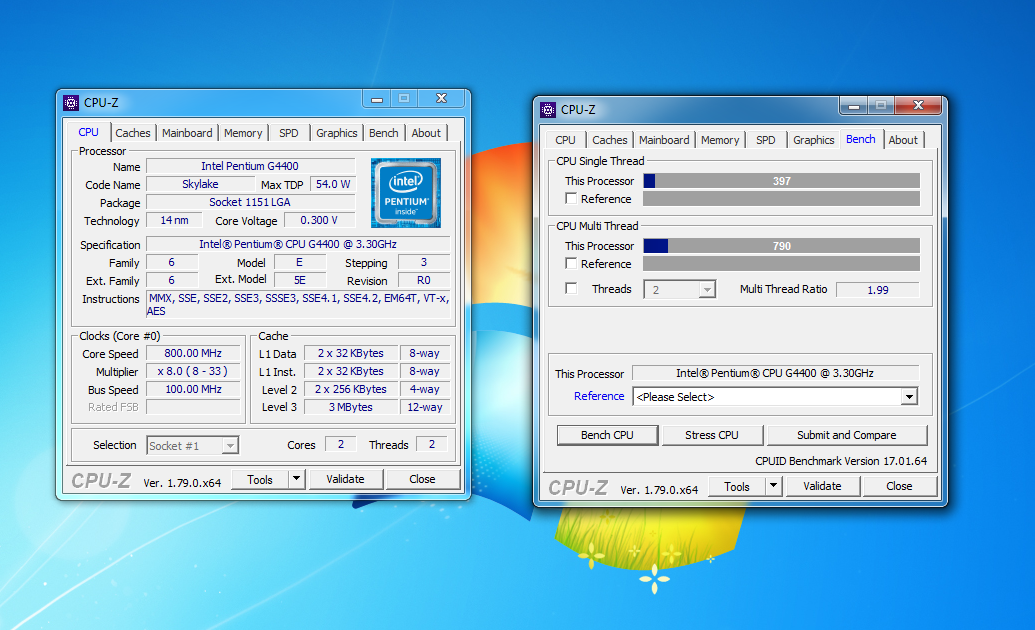This screenshot has width=1035, height=630.
Task: Click the Technology value '14 nm'
Action: pos(174,221)
